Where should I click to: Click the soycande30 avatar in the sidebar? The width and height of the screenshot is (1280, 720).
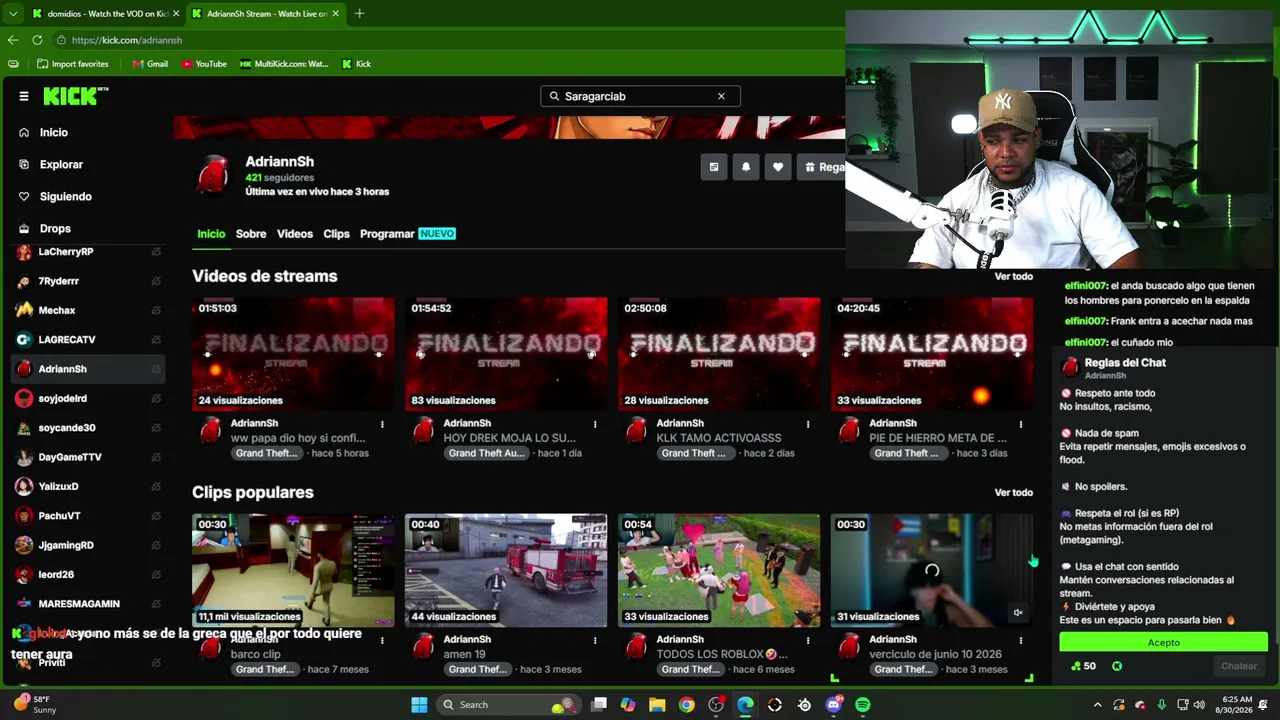24,428
